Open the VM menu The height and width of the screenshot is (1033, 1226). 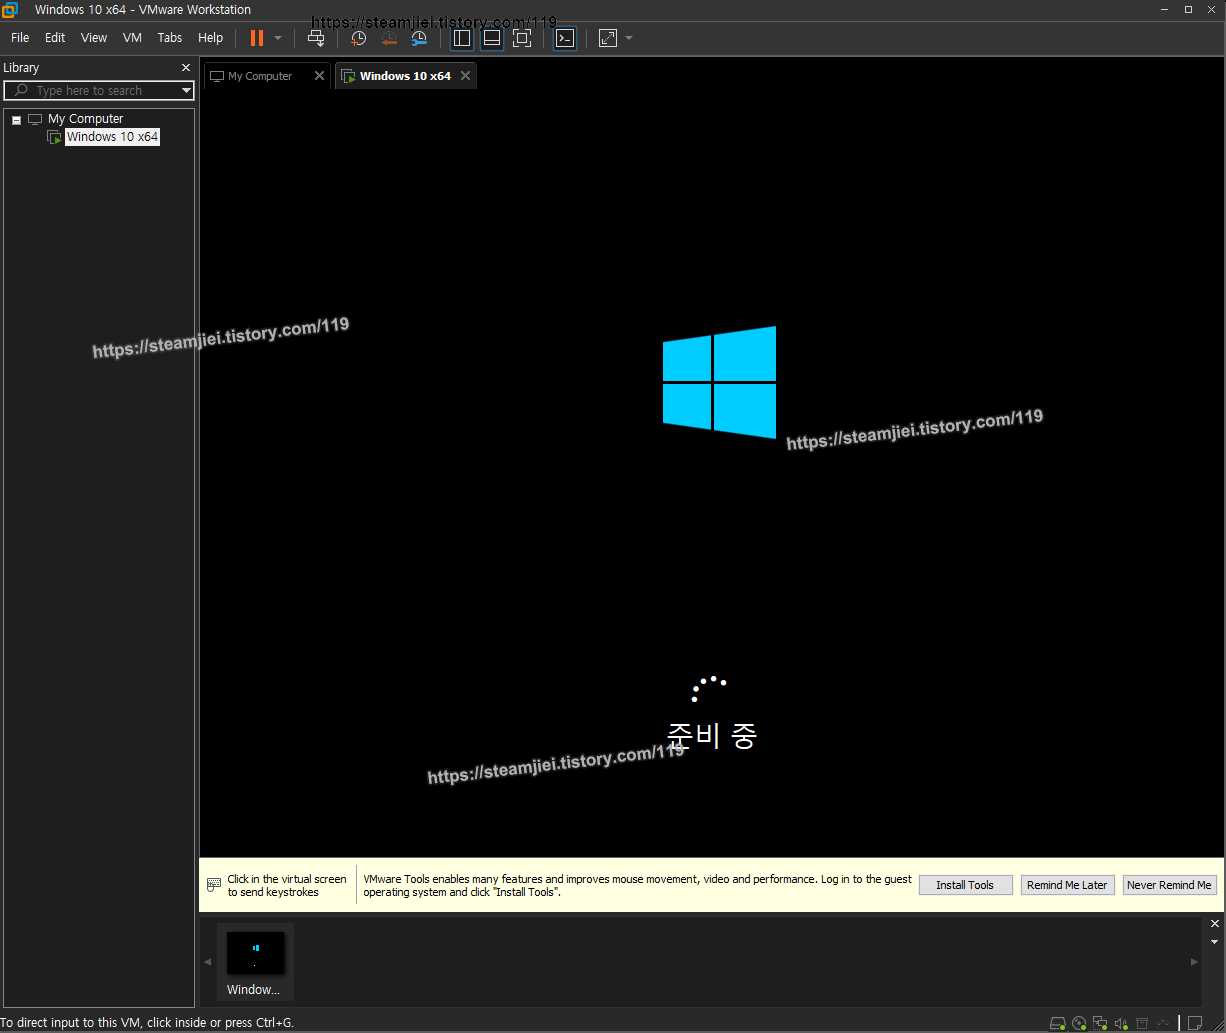[131, 38]
